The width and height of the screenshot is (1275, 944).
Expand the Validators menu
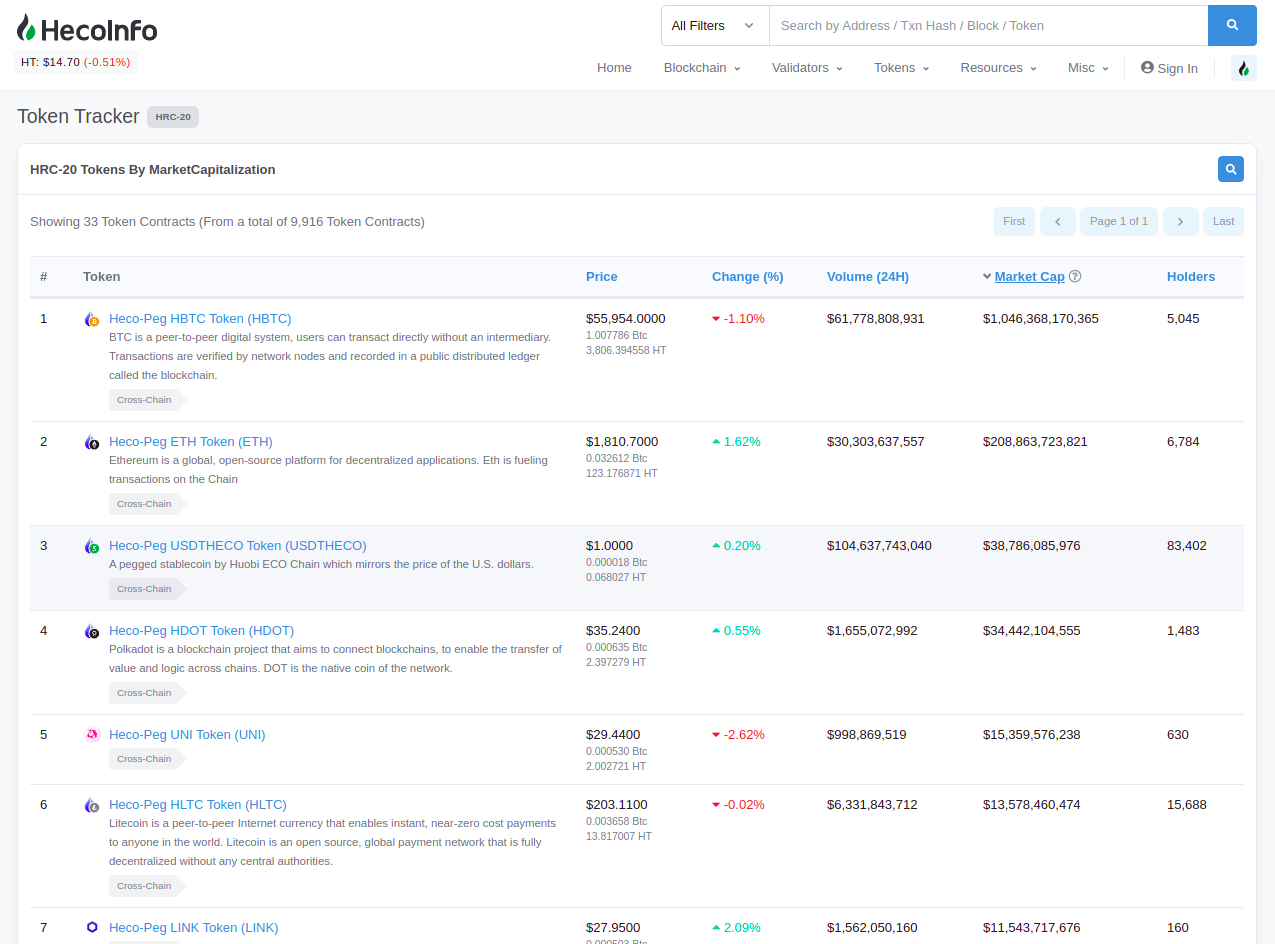click(807, 68)
